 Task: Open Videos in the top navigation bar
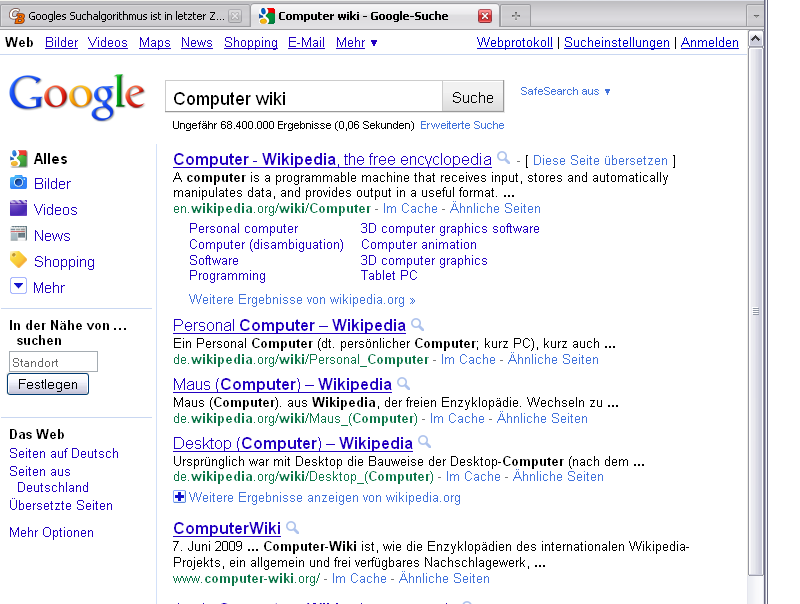108,43
